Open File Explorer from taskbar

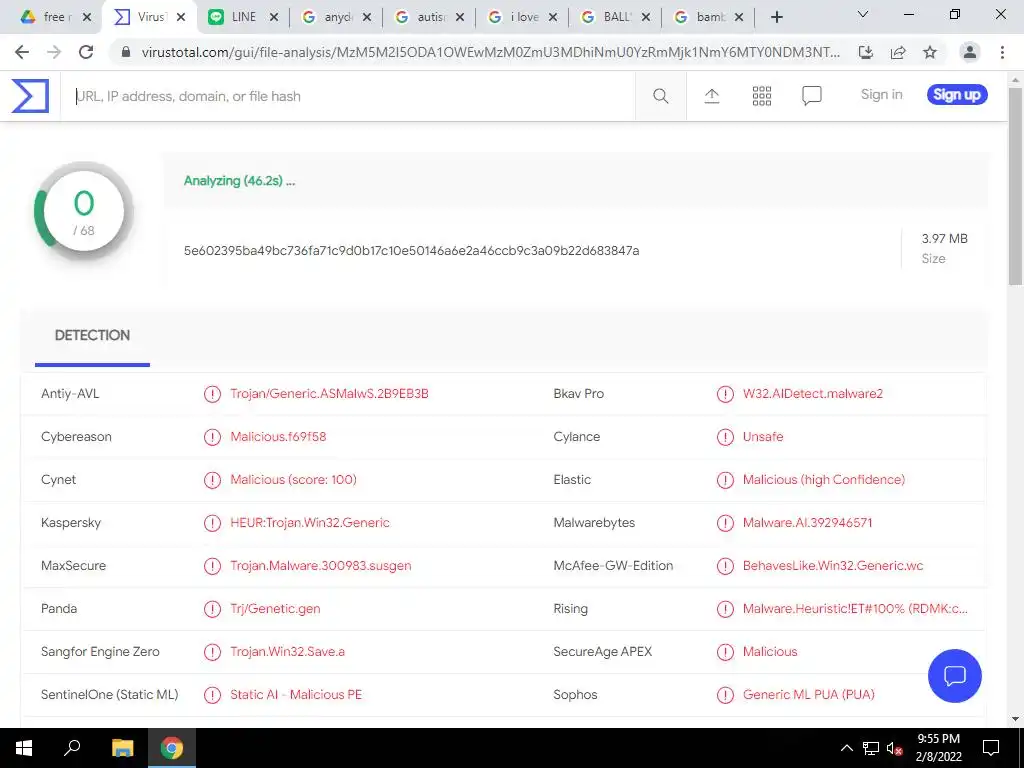click(122, 748)
